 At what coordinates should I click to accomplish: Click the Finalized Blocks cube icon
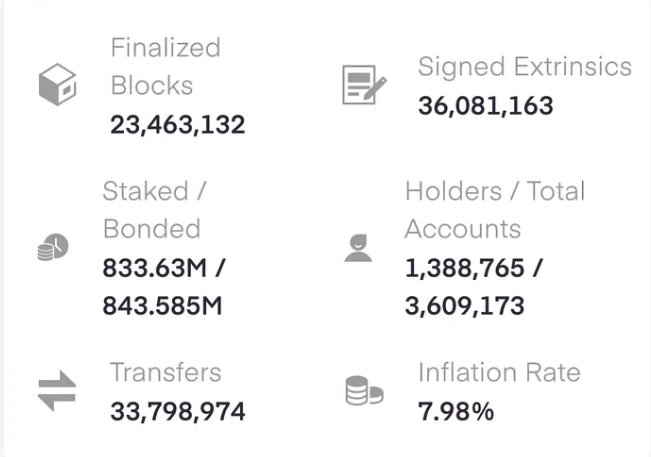tap(57, 84)
